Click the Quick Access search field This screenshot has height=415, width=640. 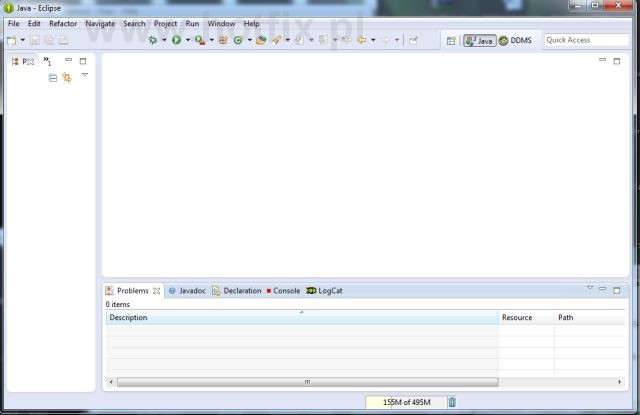tap(585, 40)
